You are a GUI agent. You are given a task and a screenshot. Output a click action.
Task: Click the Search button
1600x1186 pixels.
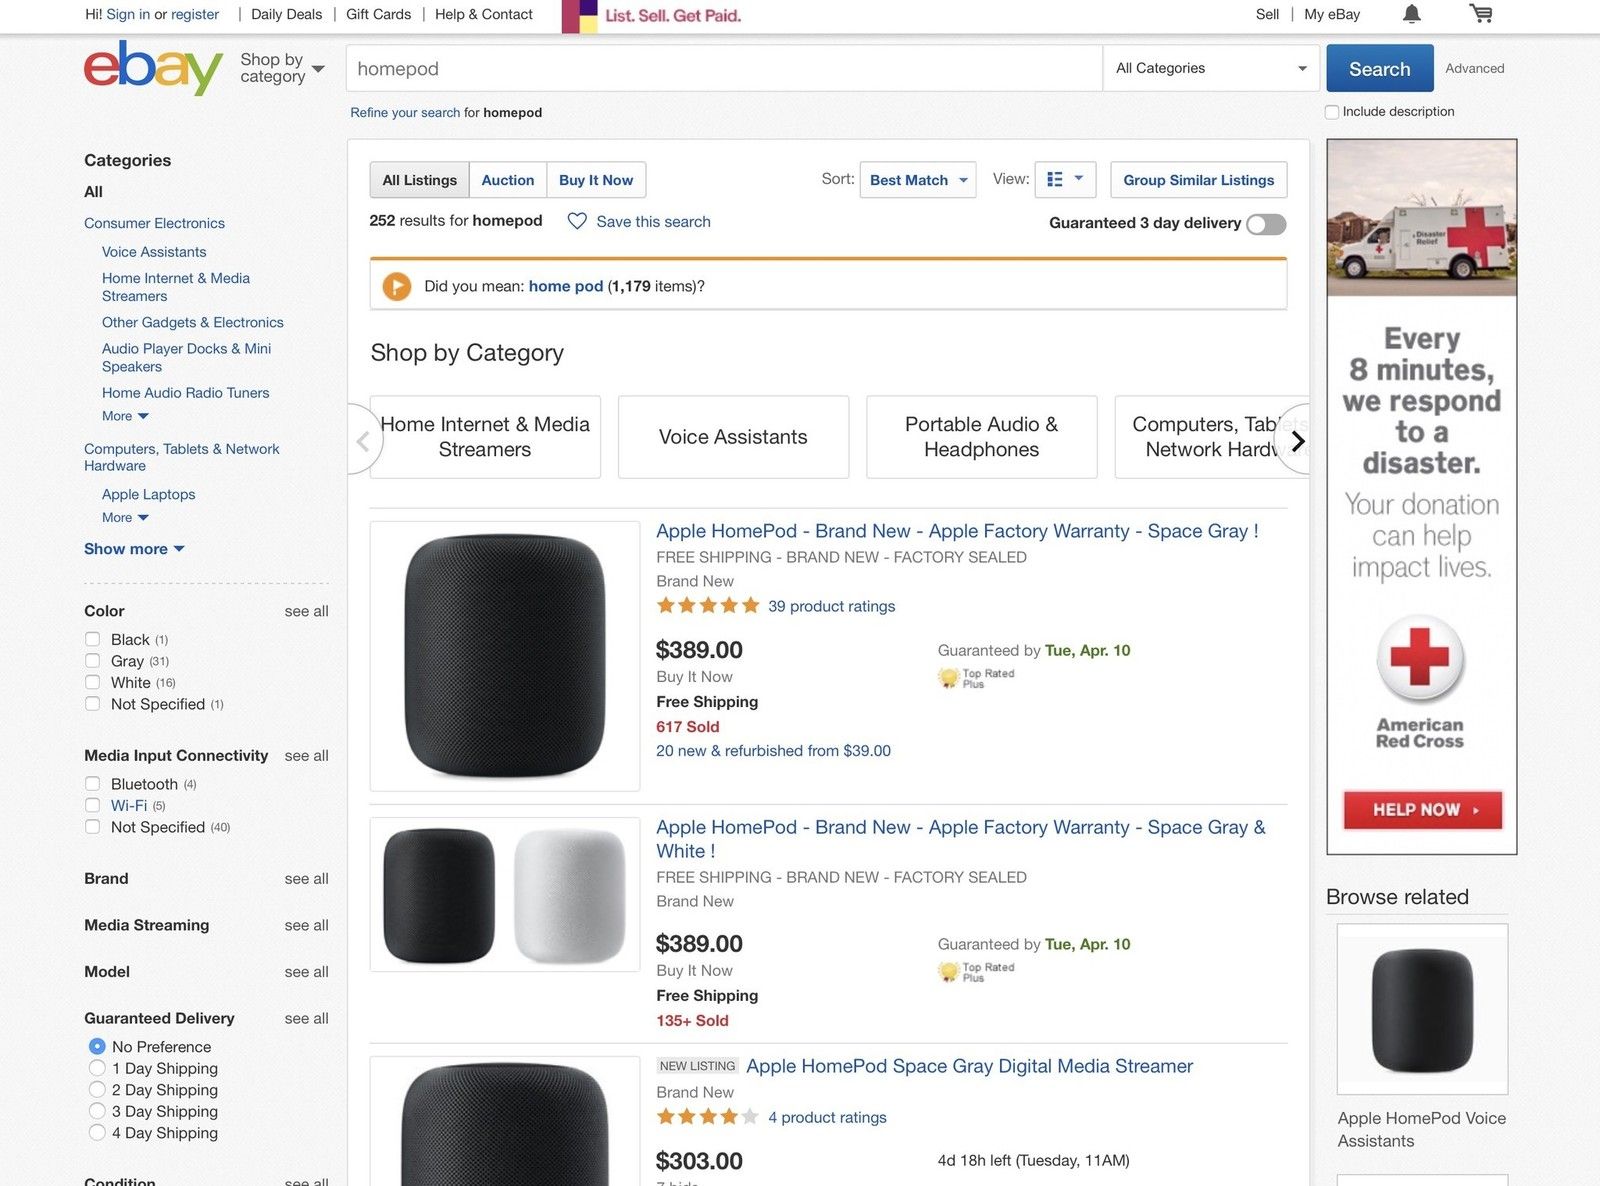point(1379,68)
